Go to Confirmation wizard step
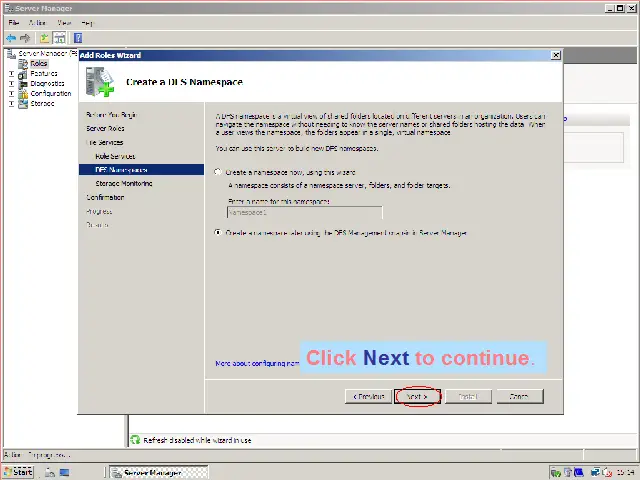 point(105,198)
